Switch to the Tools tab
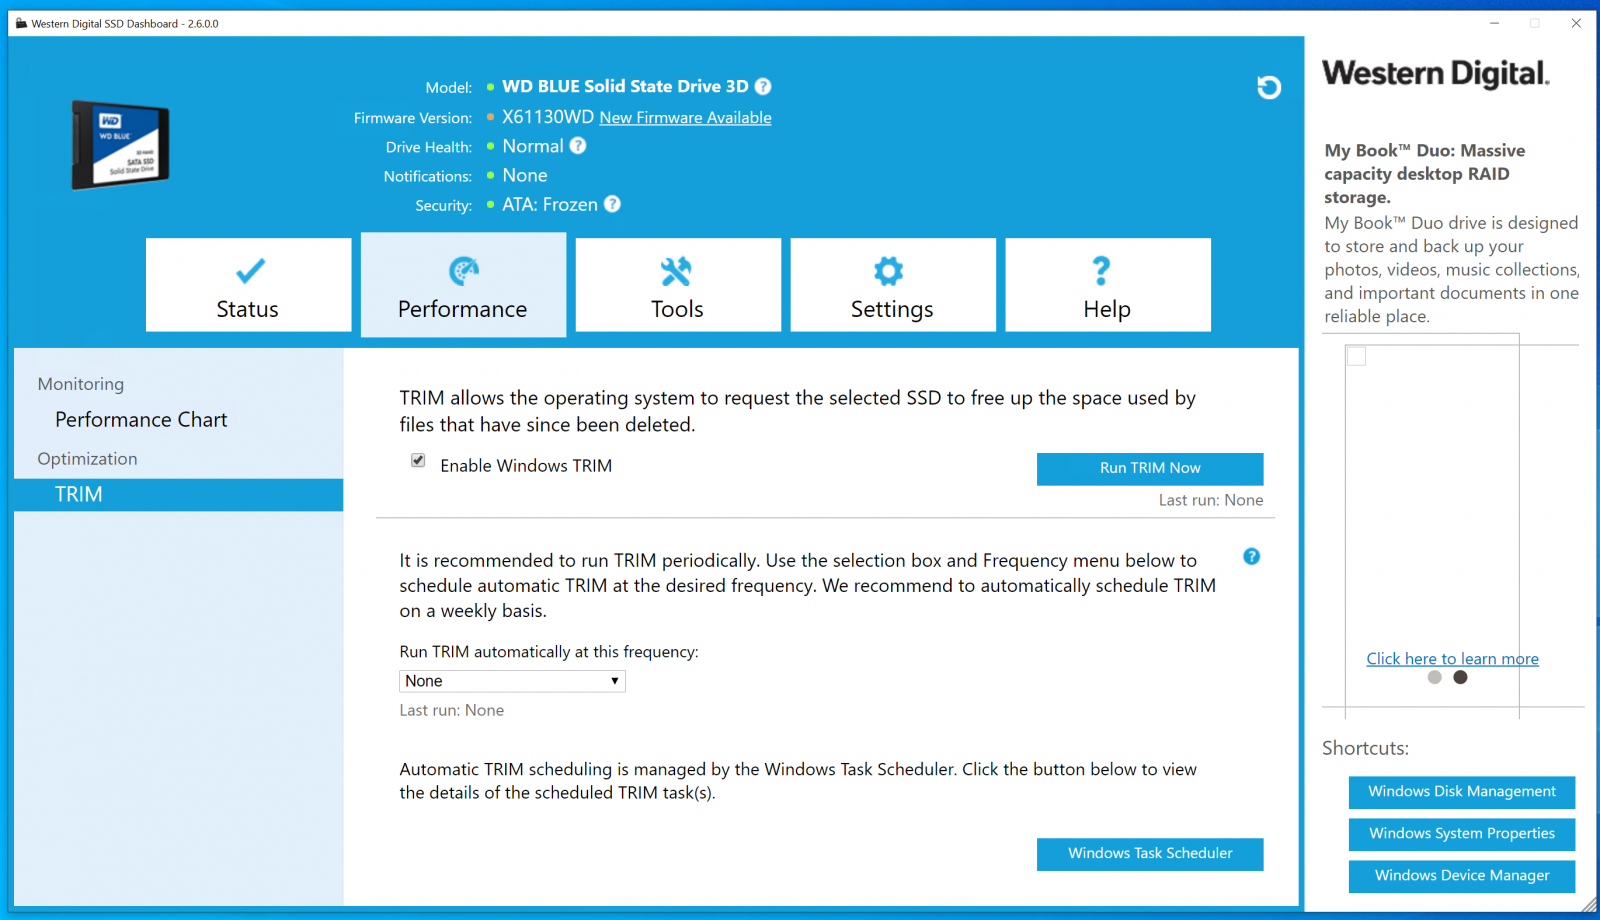The height and width of the screenshot is (920, 1600). point(678,285)
